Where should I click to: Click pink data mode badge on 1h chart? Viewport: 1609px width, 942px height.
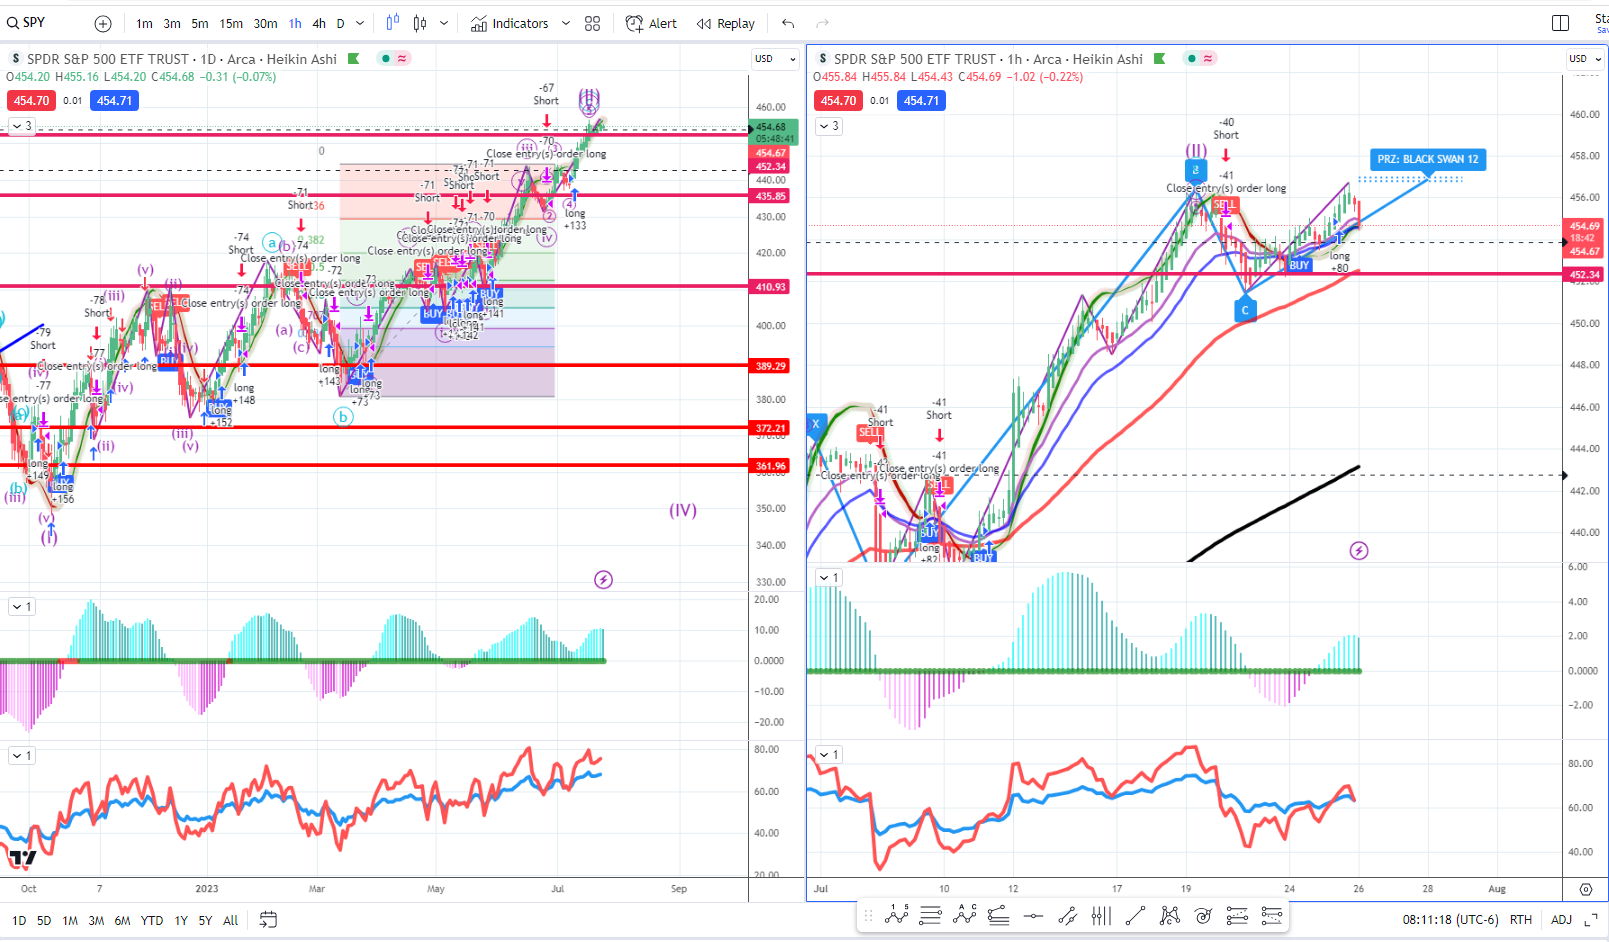click(x=1208, y=59)
